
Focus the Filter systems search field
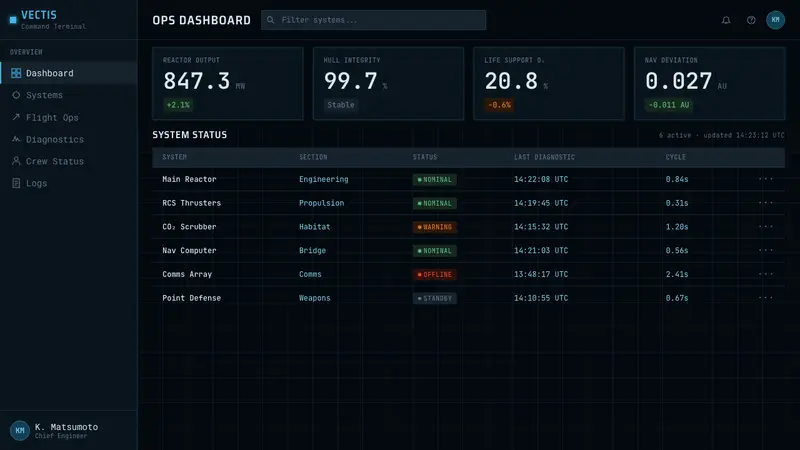[373, 20]
